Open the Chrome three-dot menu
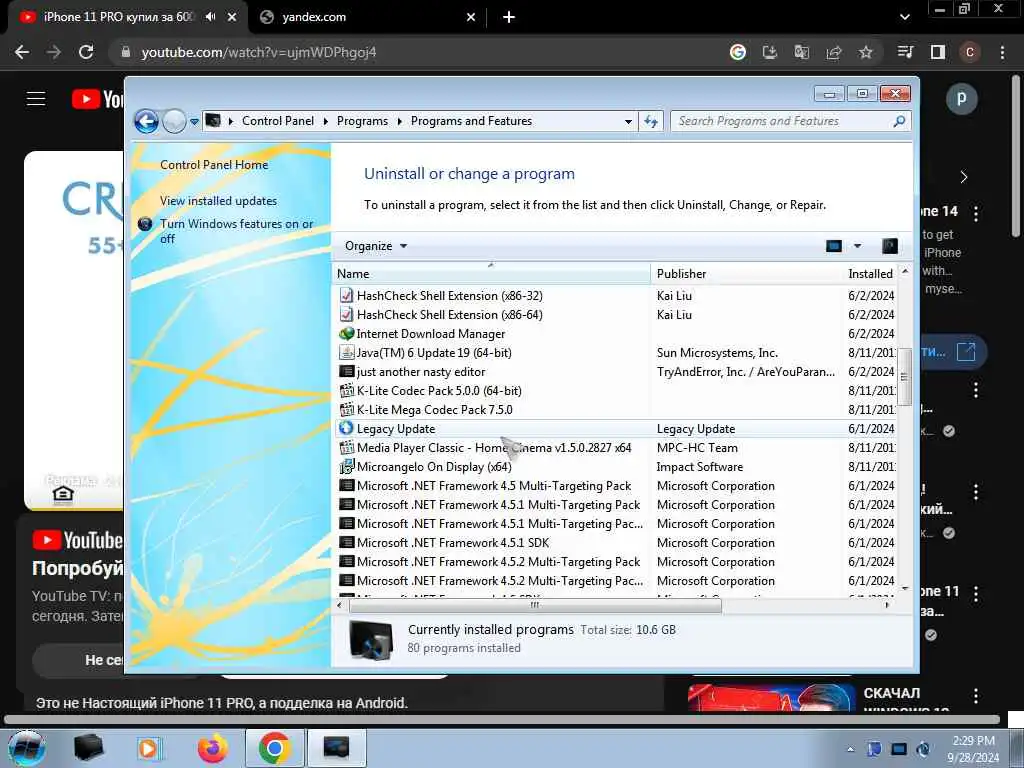 click(x=1002, y=52)
